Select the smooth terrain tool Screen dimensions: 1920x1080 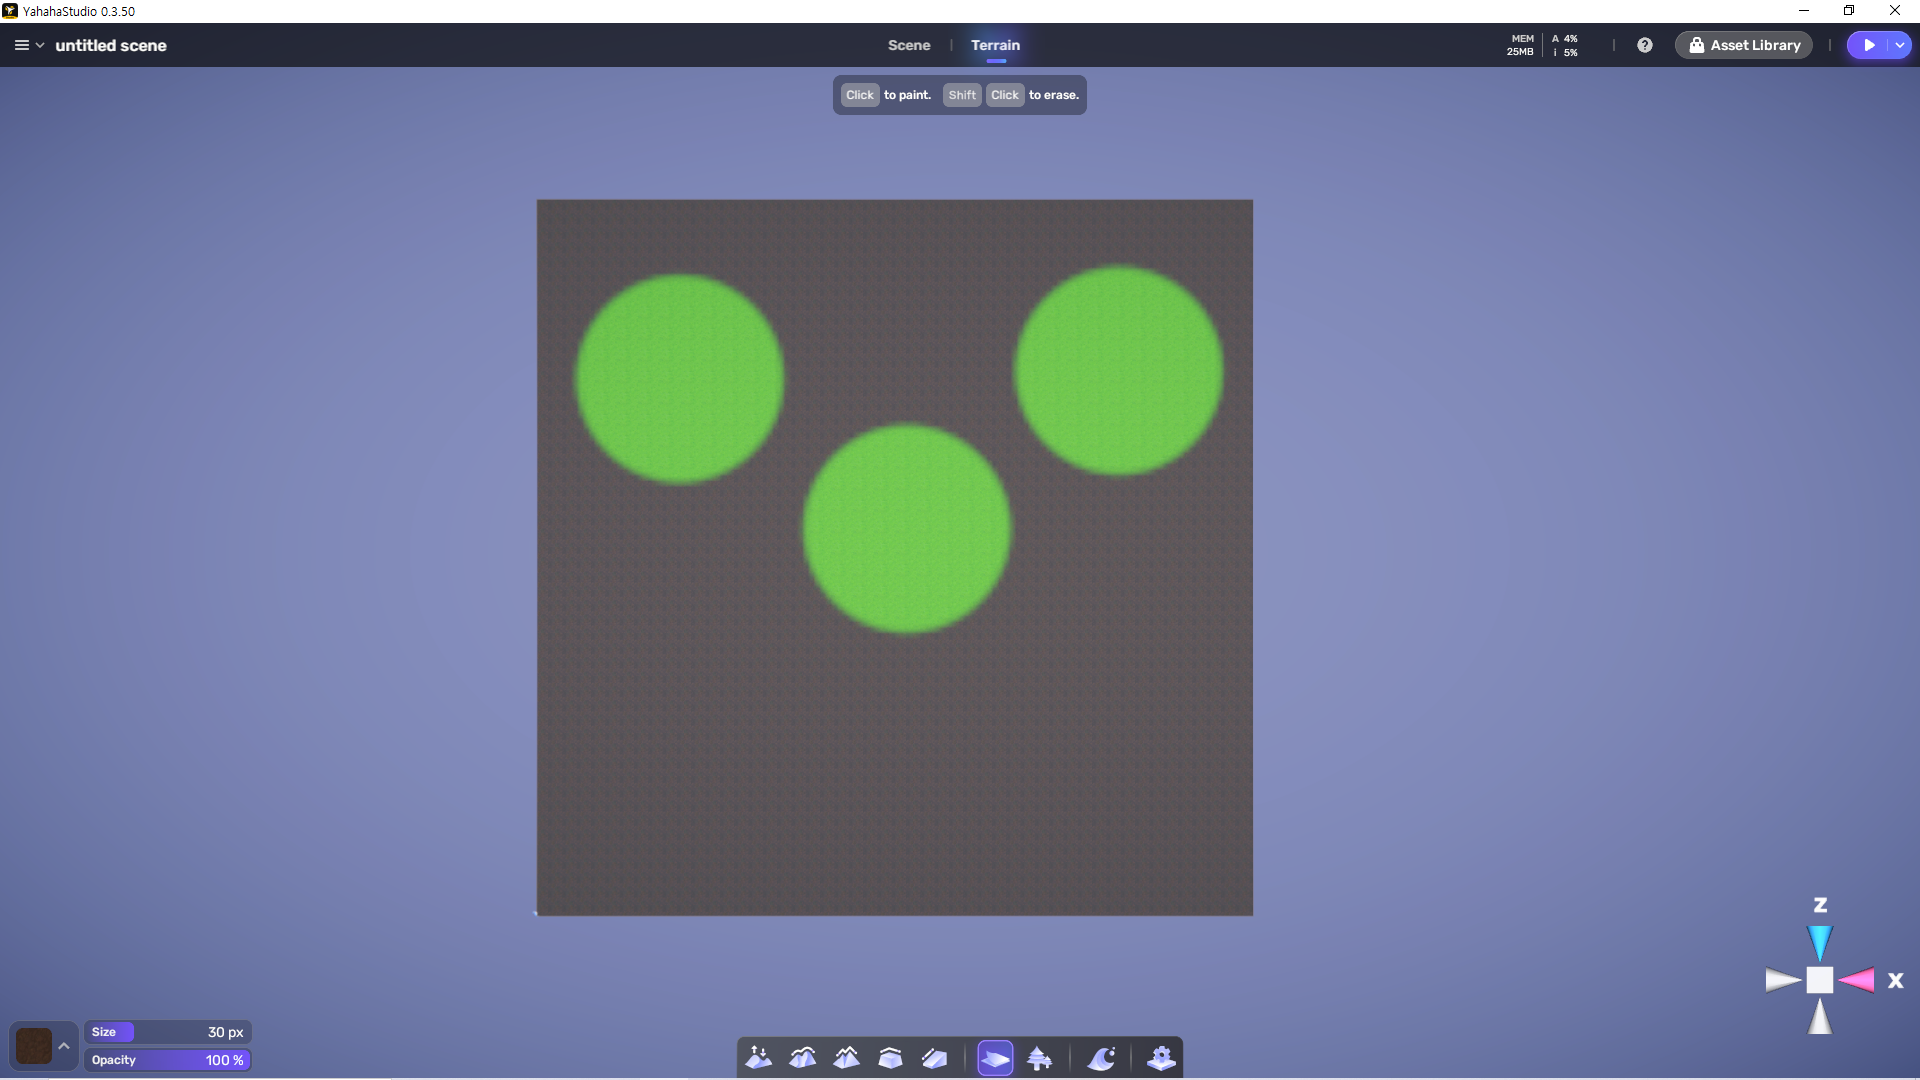(803, 1058)
